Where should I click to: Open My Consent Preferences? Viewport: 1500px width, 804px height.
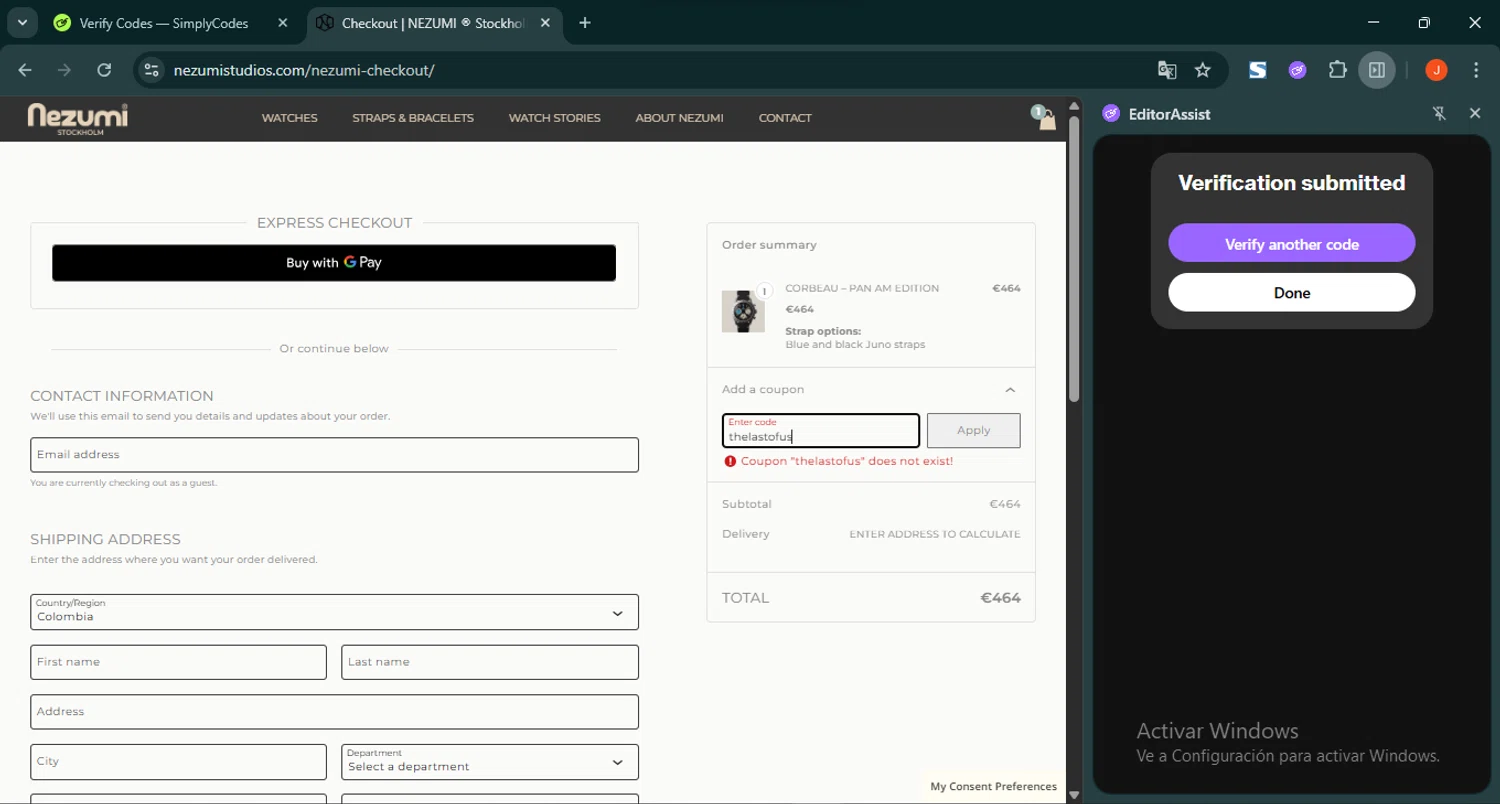(x=993, y=787)
